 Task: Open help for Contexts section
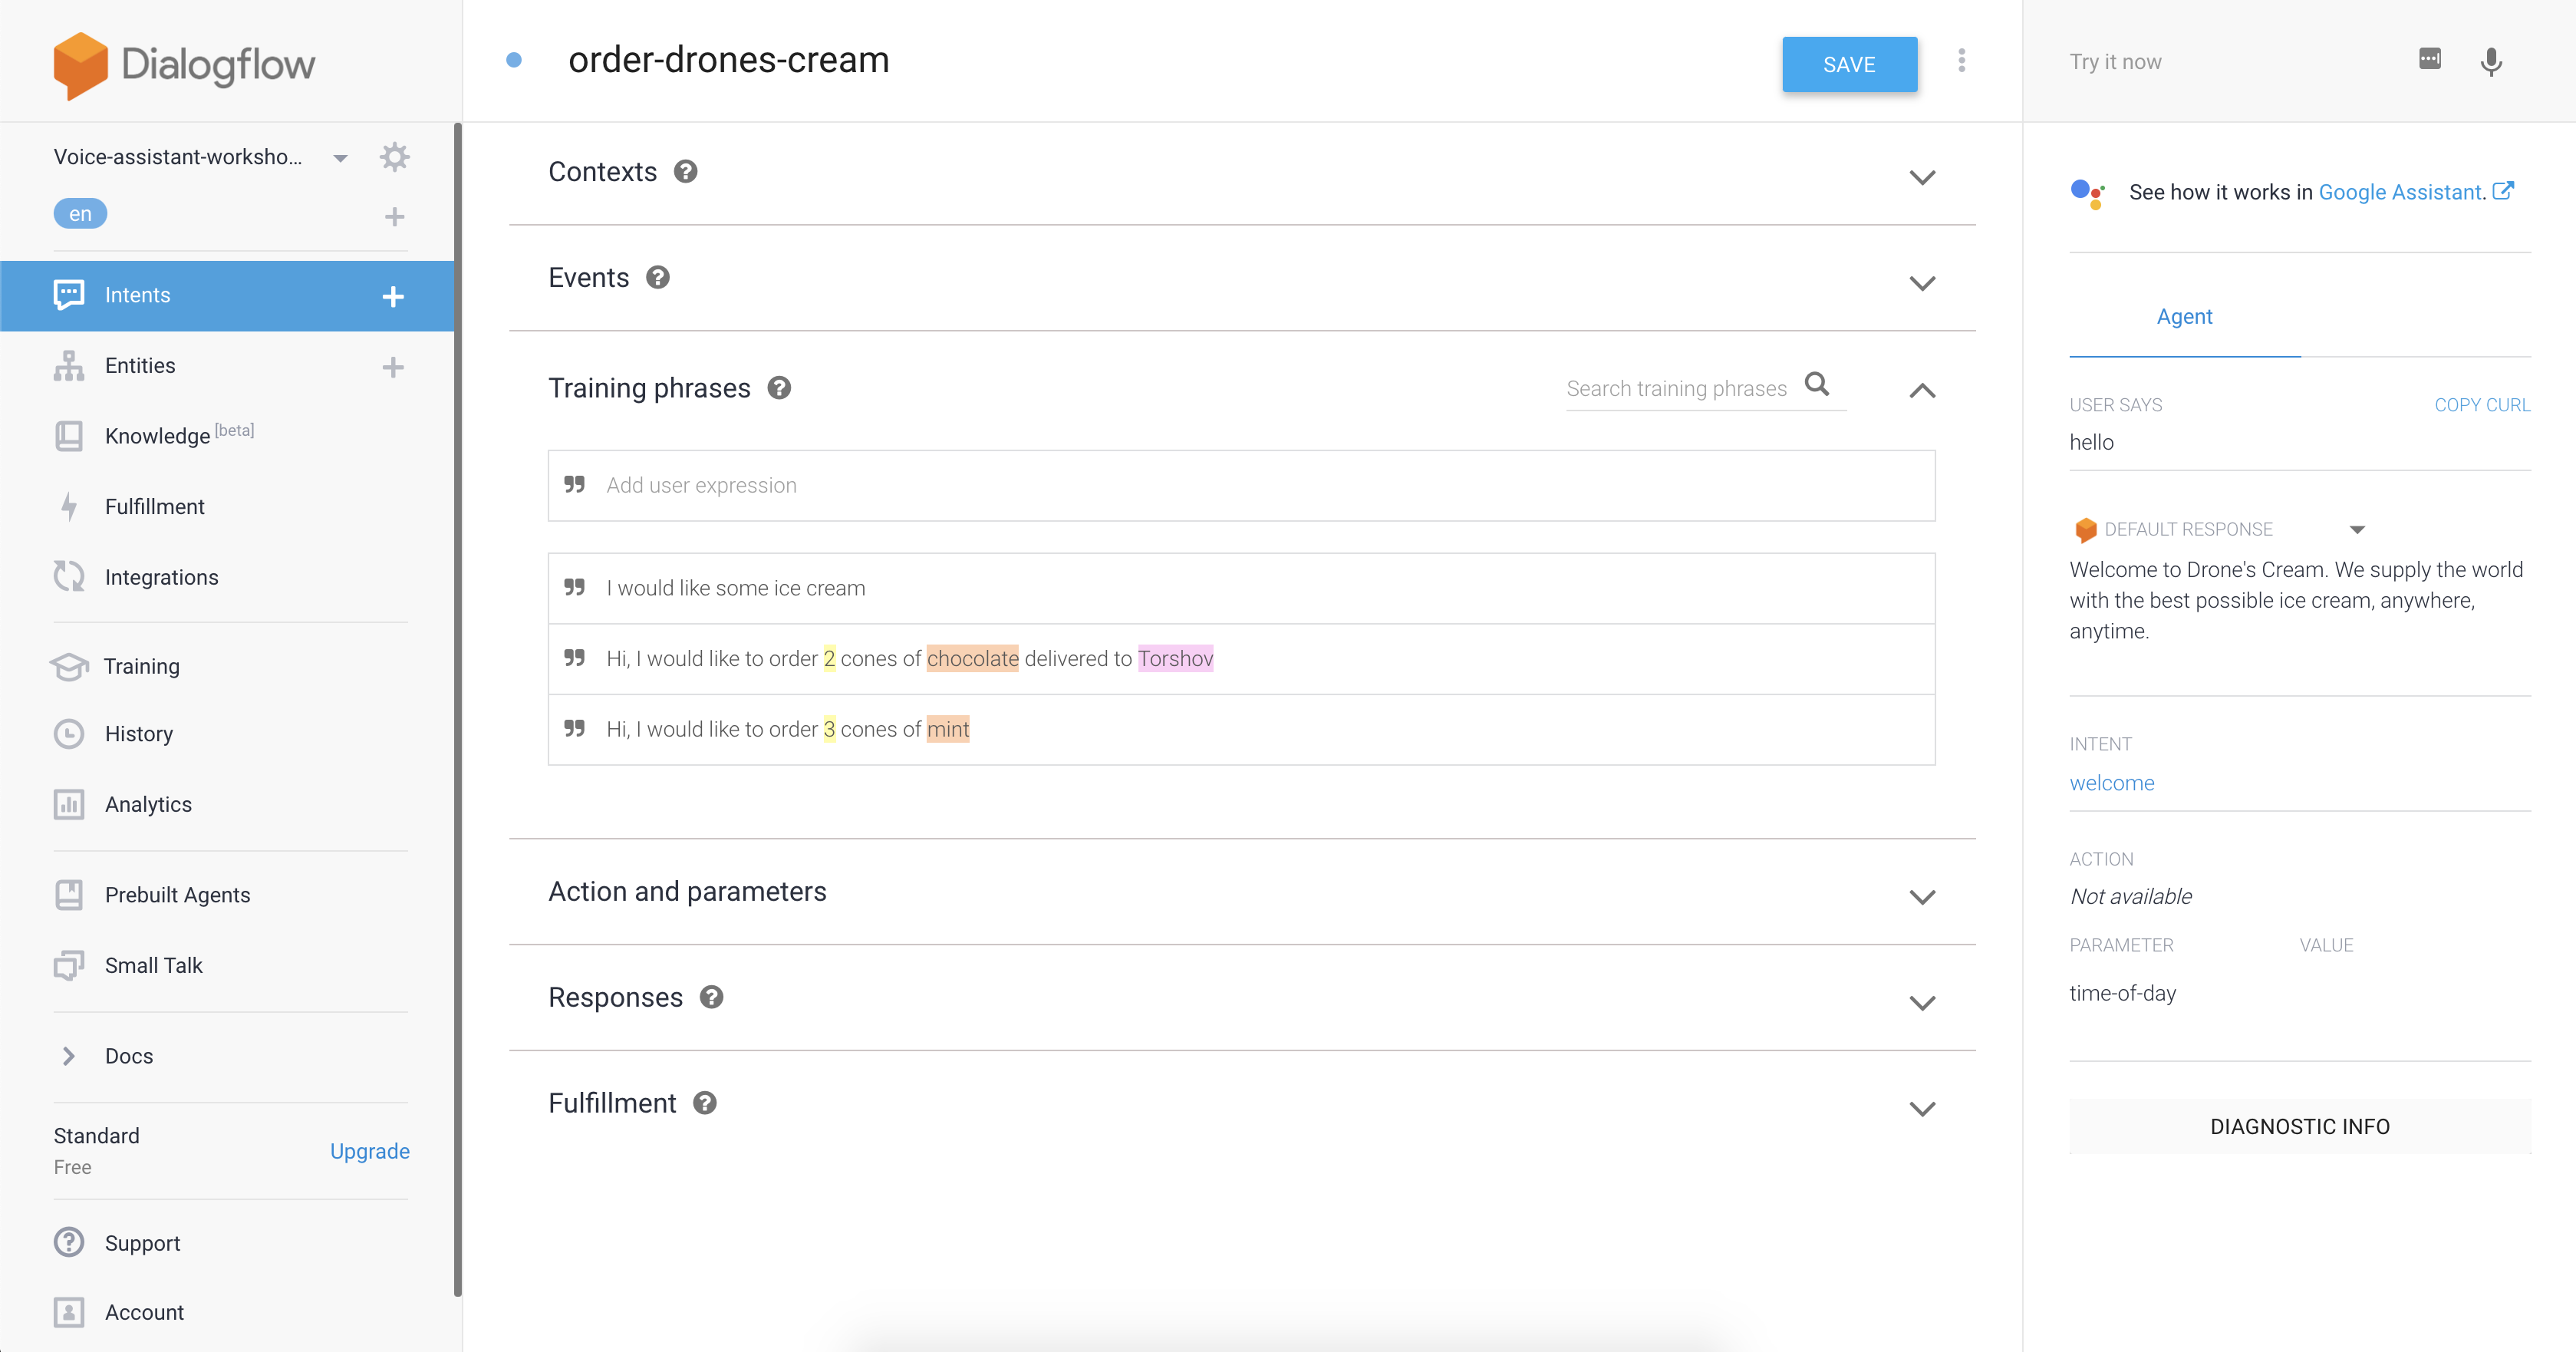click(685, 172)
